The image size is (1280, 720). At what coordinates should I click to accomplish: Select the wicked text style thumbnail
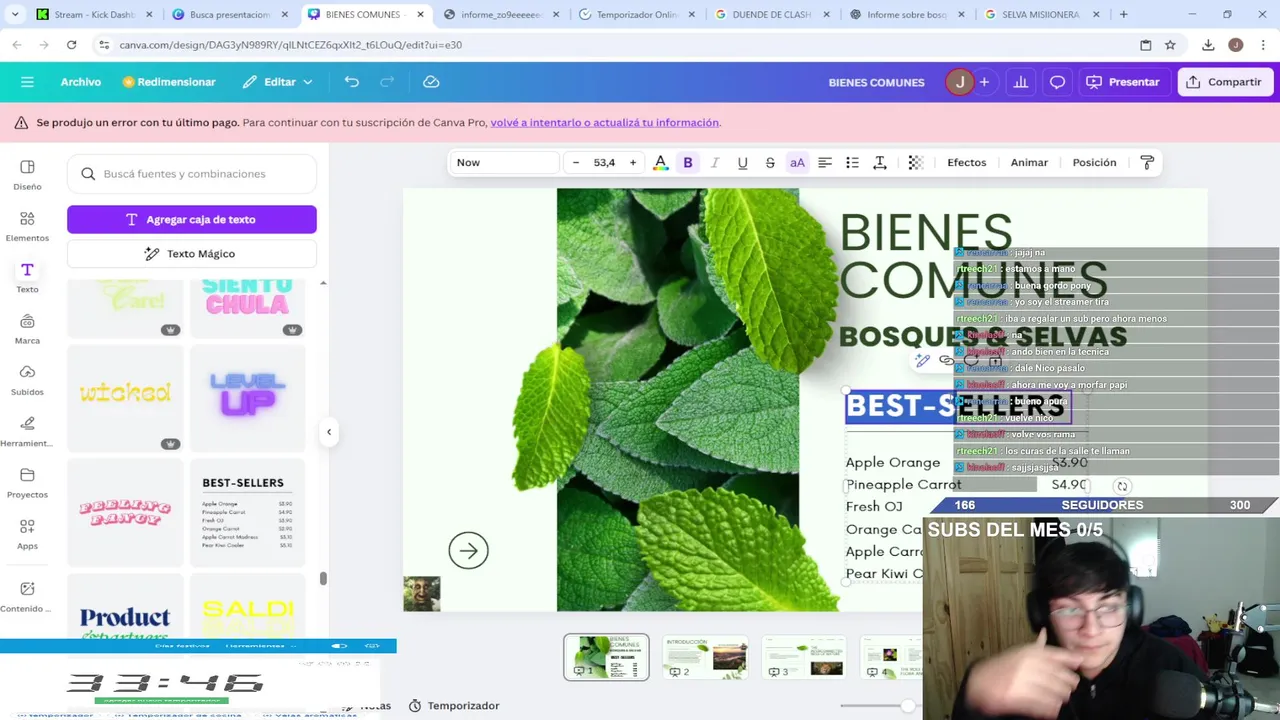(x=125, y=398)
